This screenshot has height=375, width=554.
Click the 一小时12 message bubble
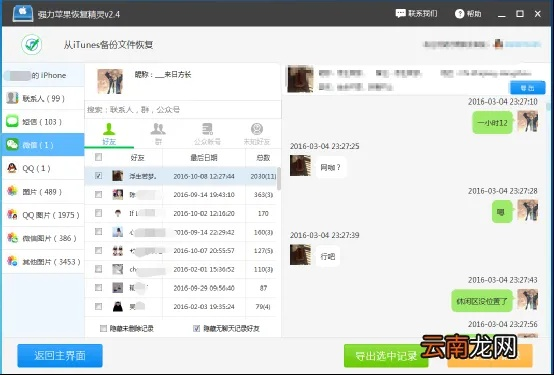pyautogui.click(x=492, y=123)
